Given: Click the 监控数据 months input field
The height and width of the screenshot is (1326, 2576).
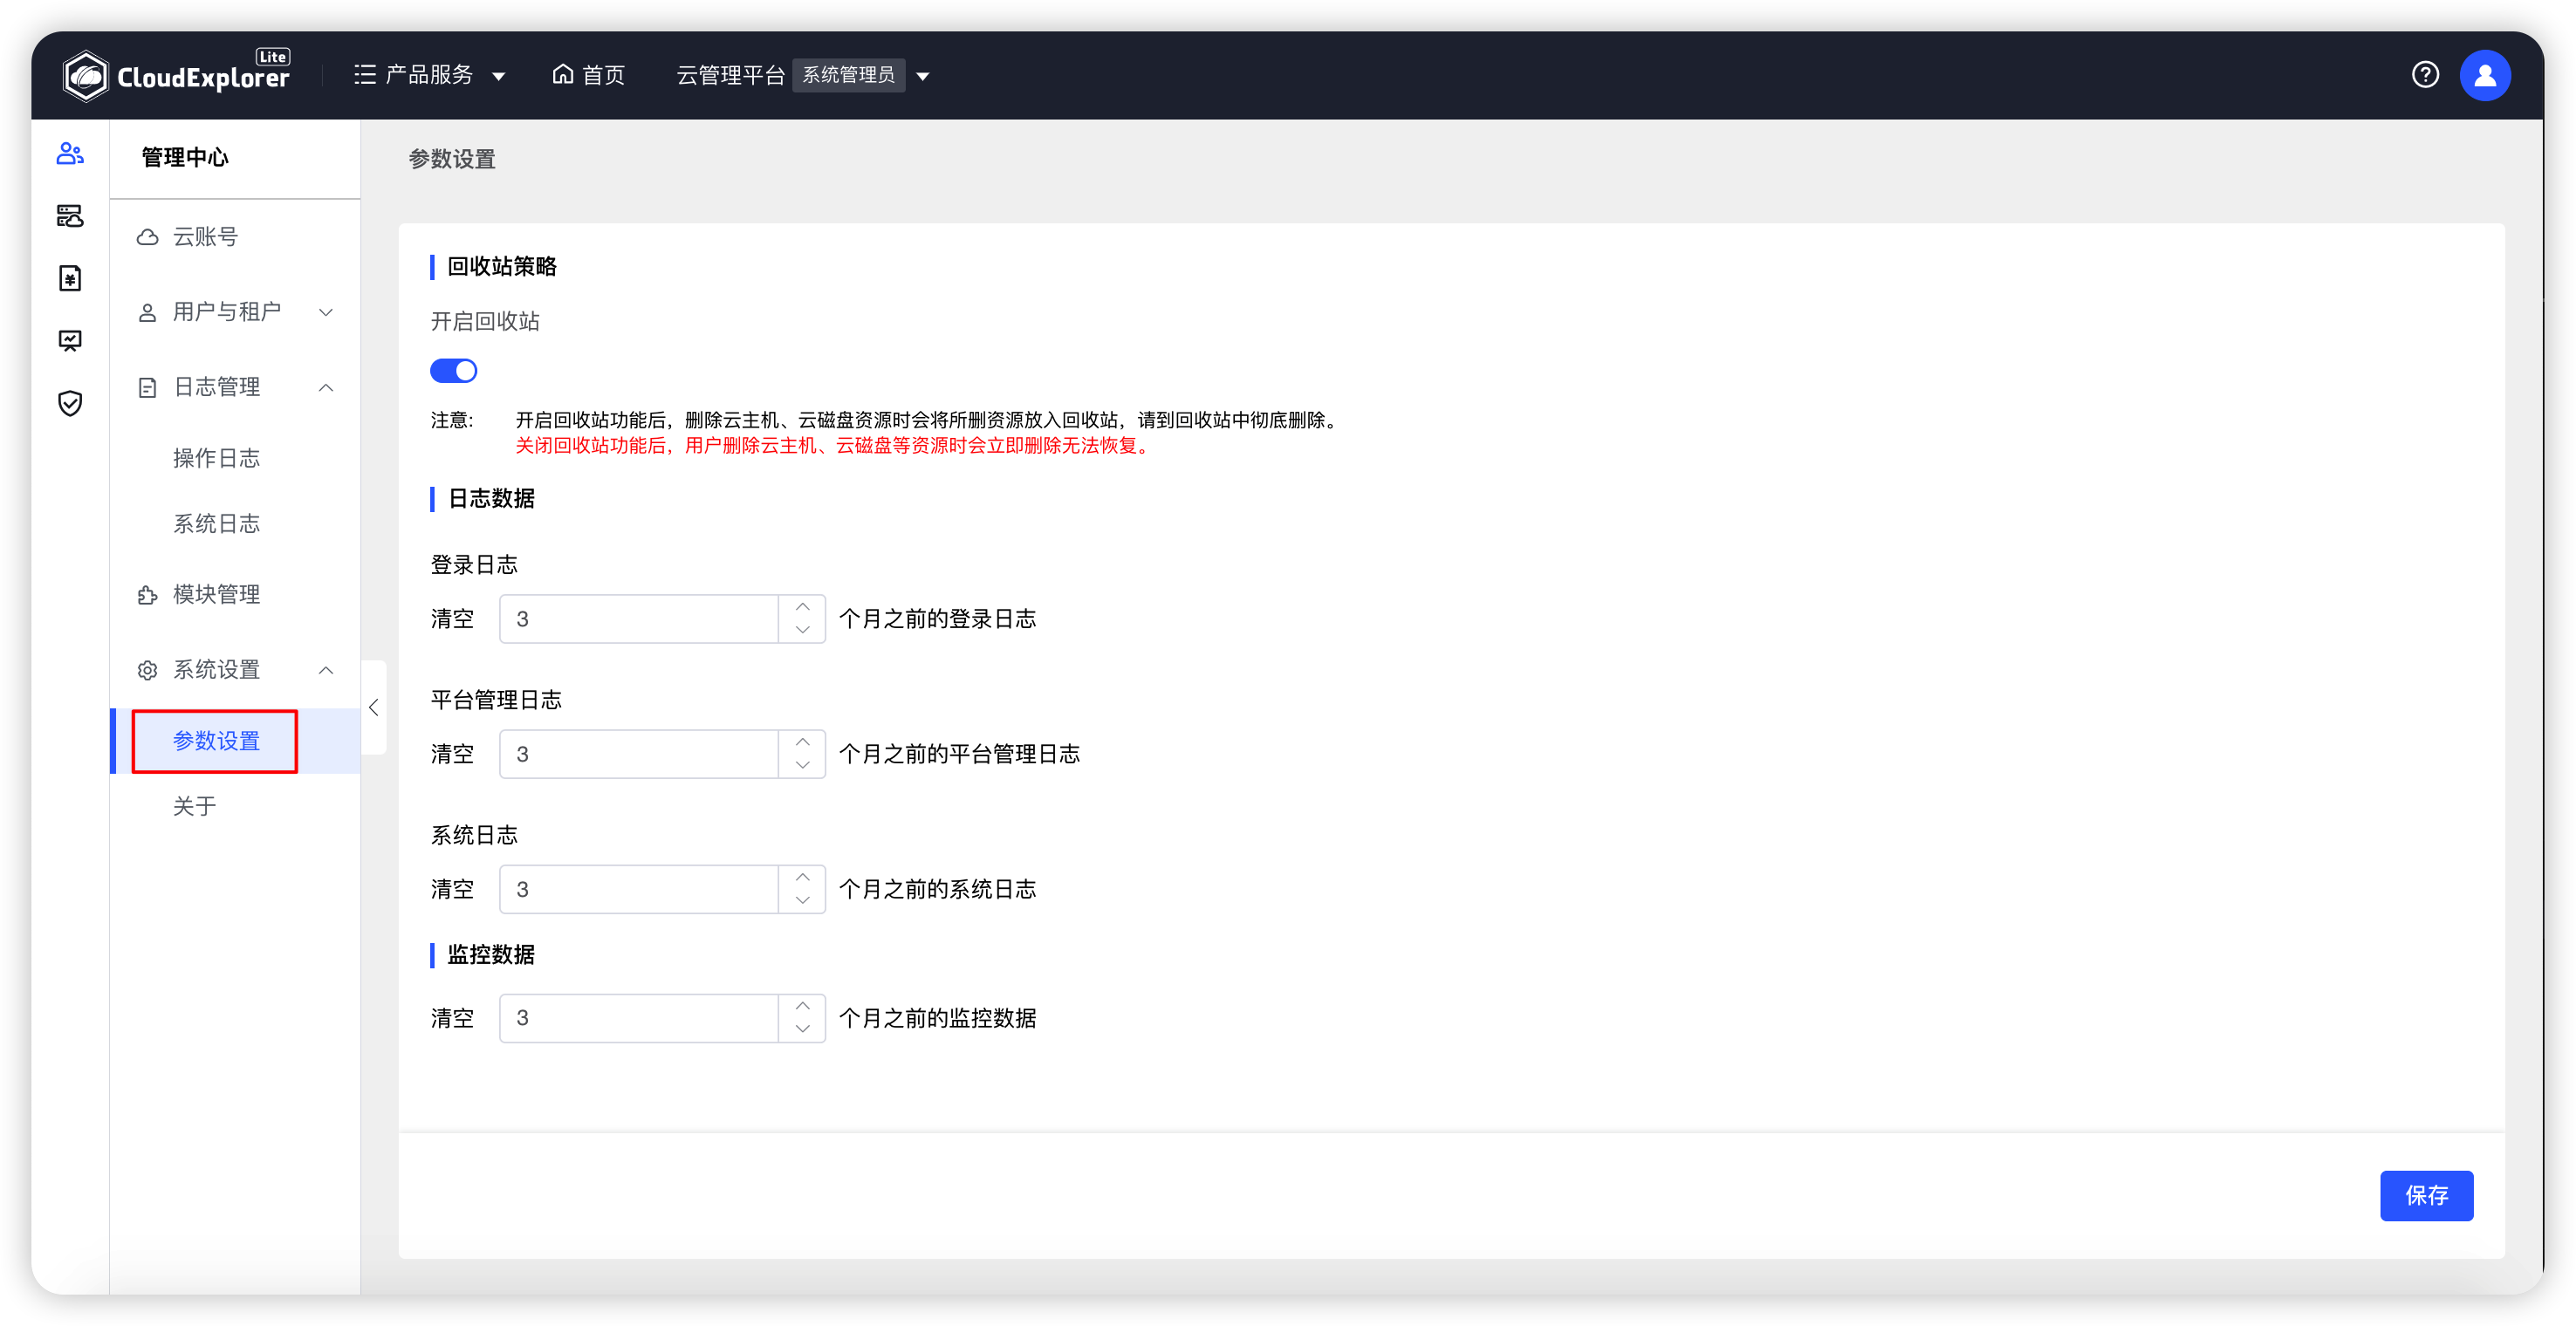Looking at the screenshot, I should pos(639,1018).
